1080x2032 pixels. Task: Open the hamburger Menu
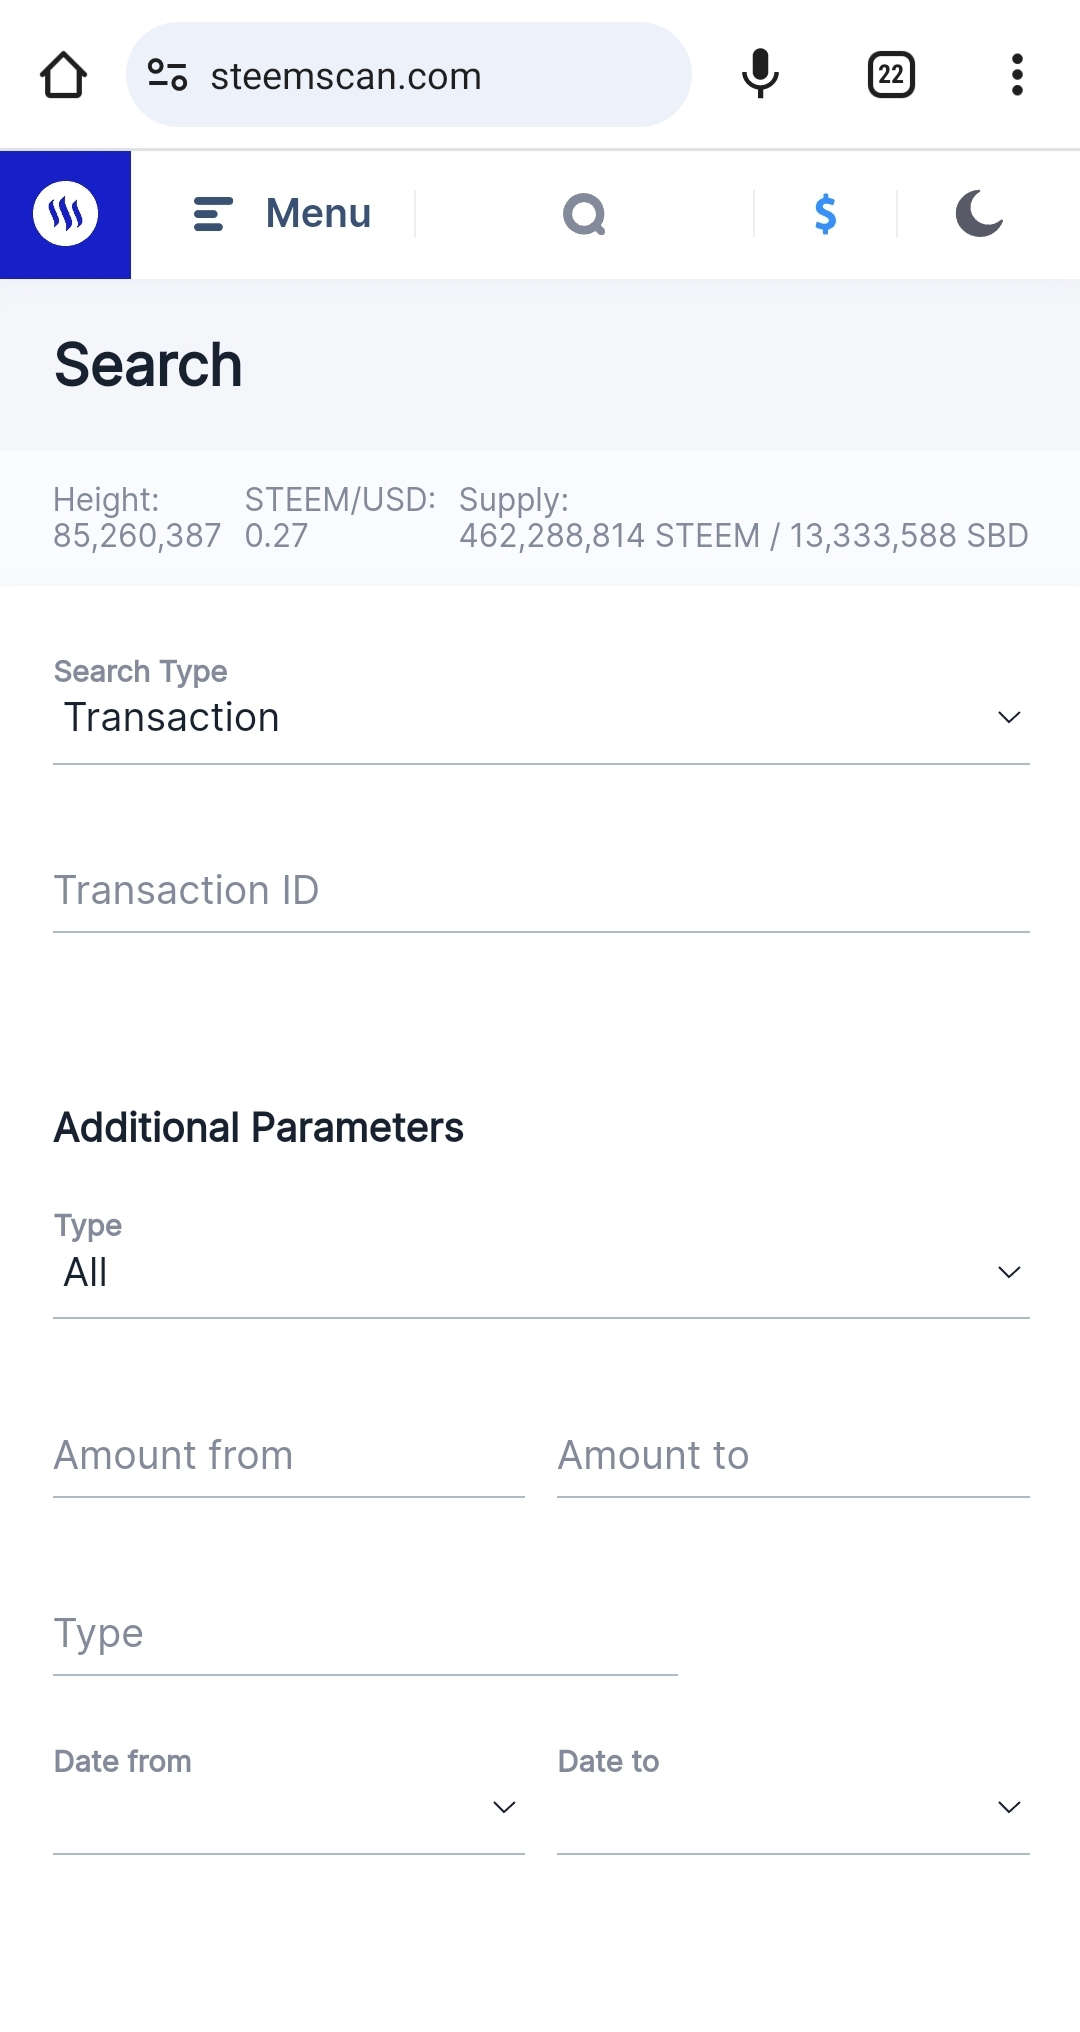point(282,214)
